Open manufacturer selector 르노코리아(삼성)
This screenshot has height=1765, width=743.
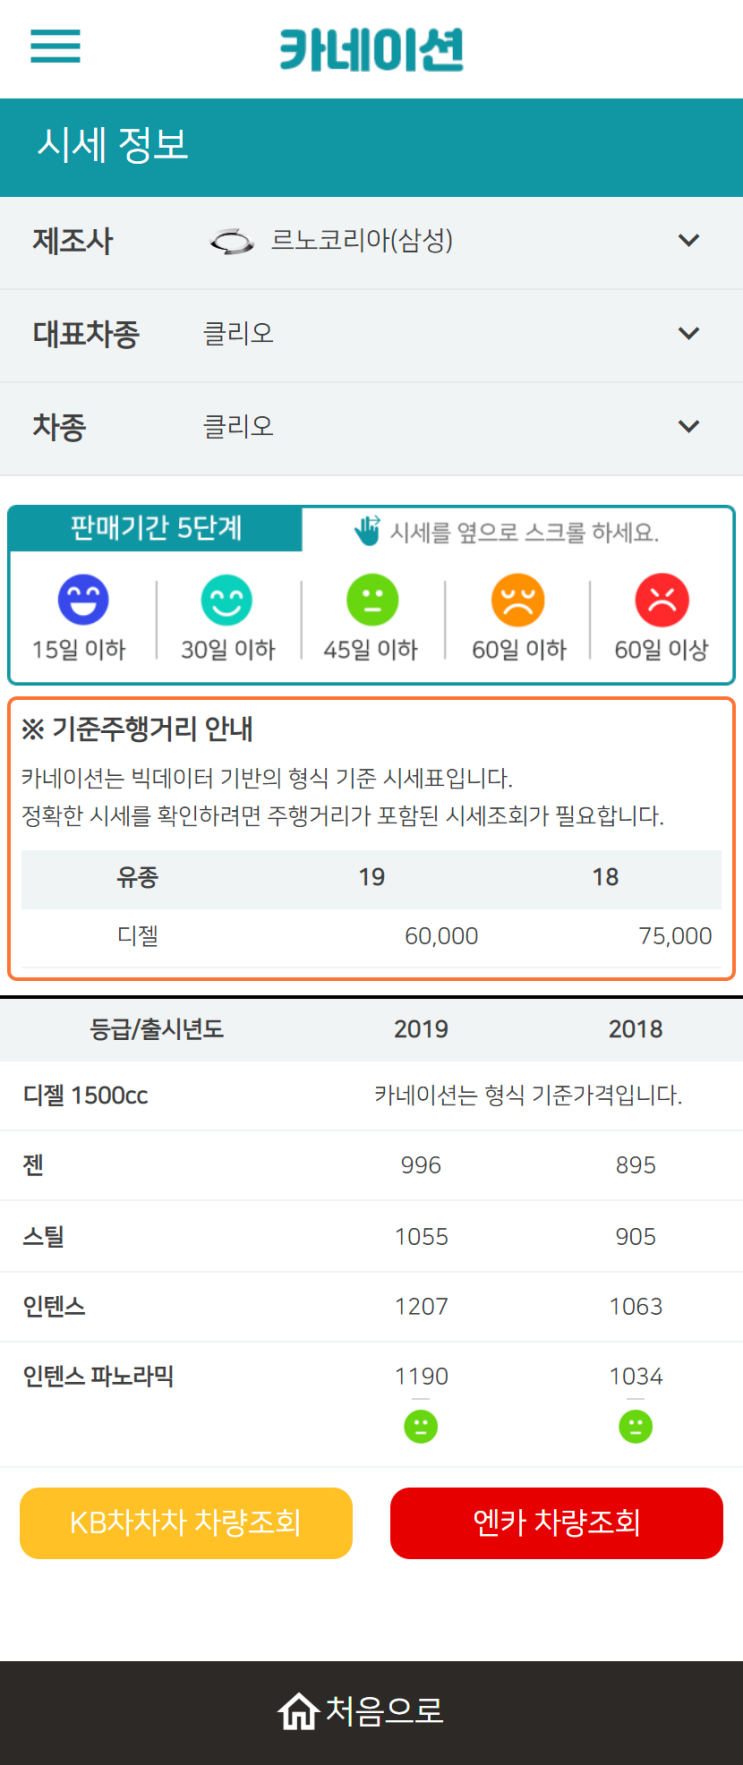pyautogui.click(x=371, y=242)
